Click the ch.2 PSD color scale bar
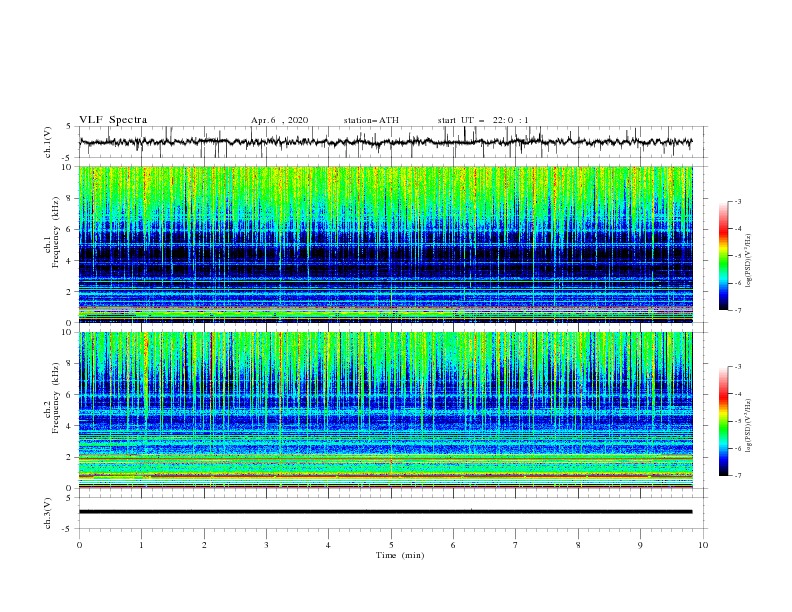This screenshot has height=612, width=792. click(724, 421)
